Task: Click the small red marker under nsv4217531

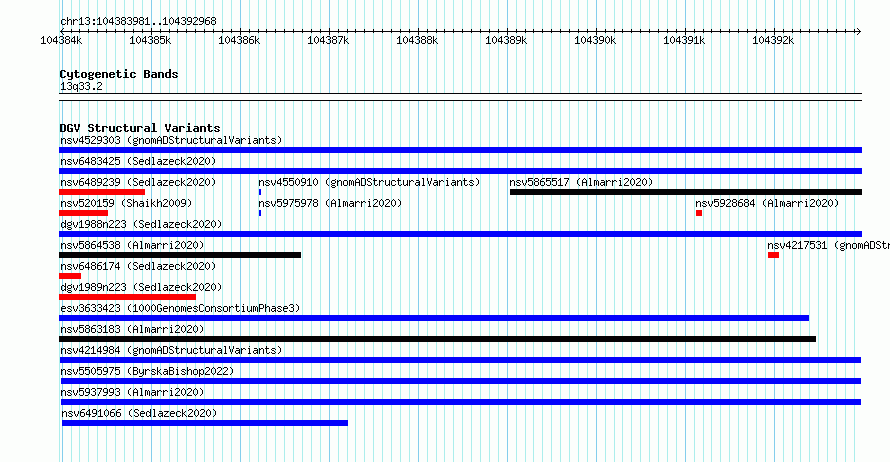Action: click(773, 255)
